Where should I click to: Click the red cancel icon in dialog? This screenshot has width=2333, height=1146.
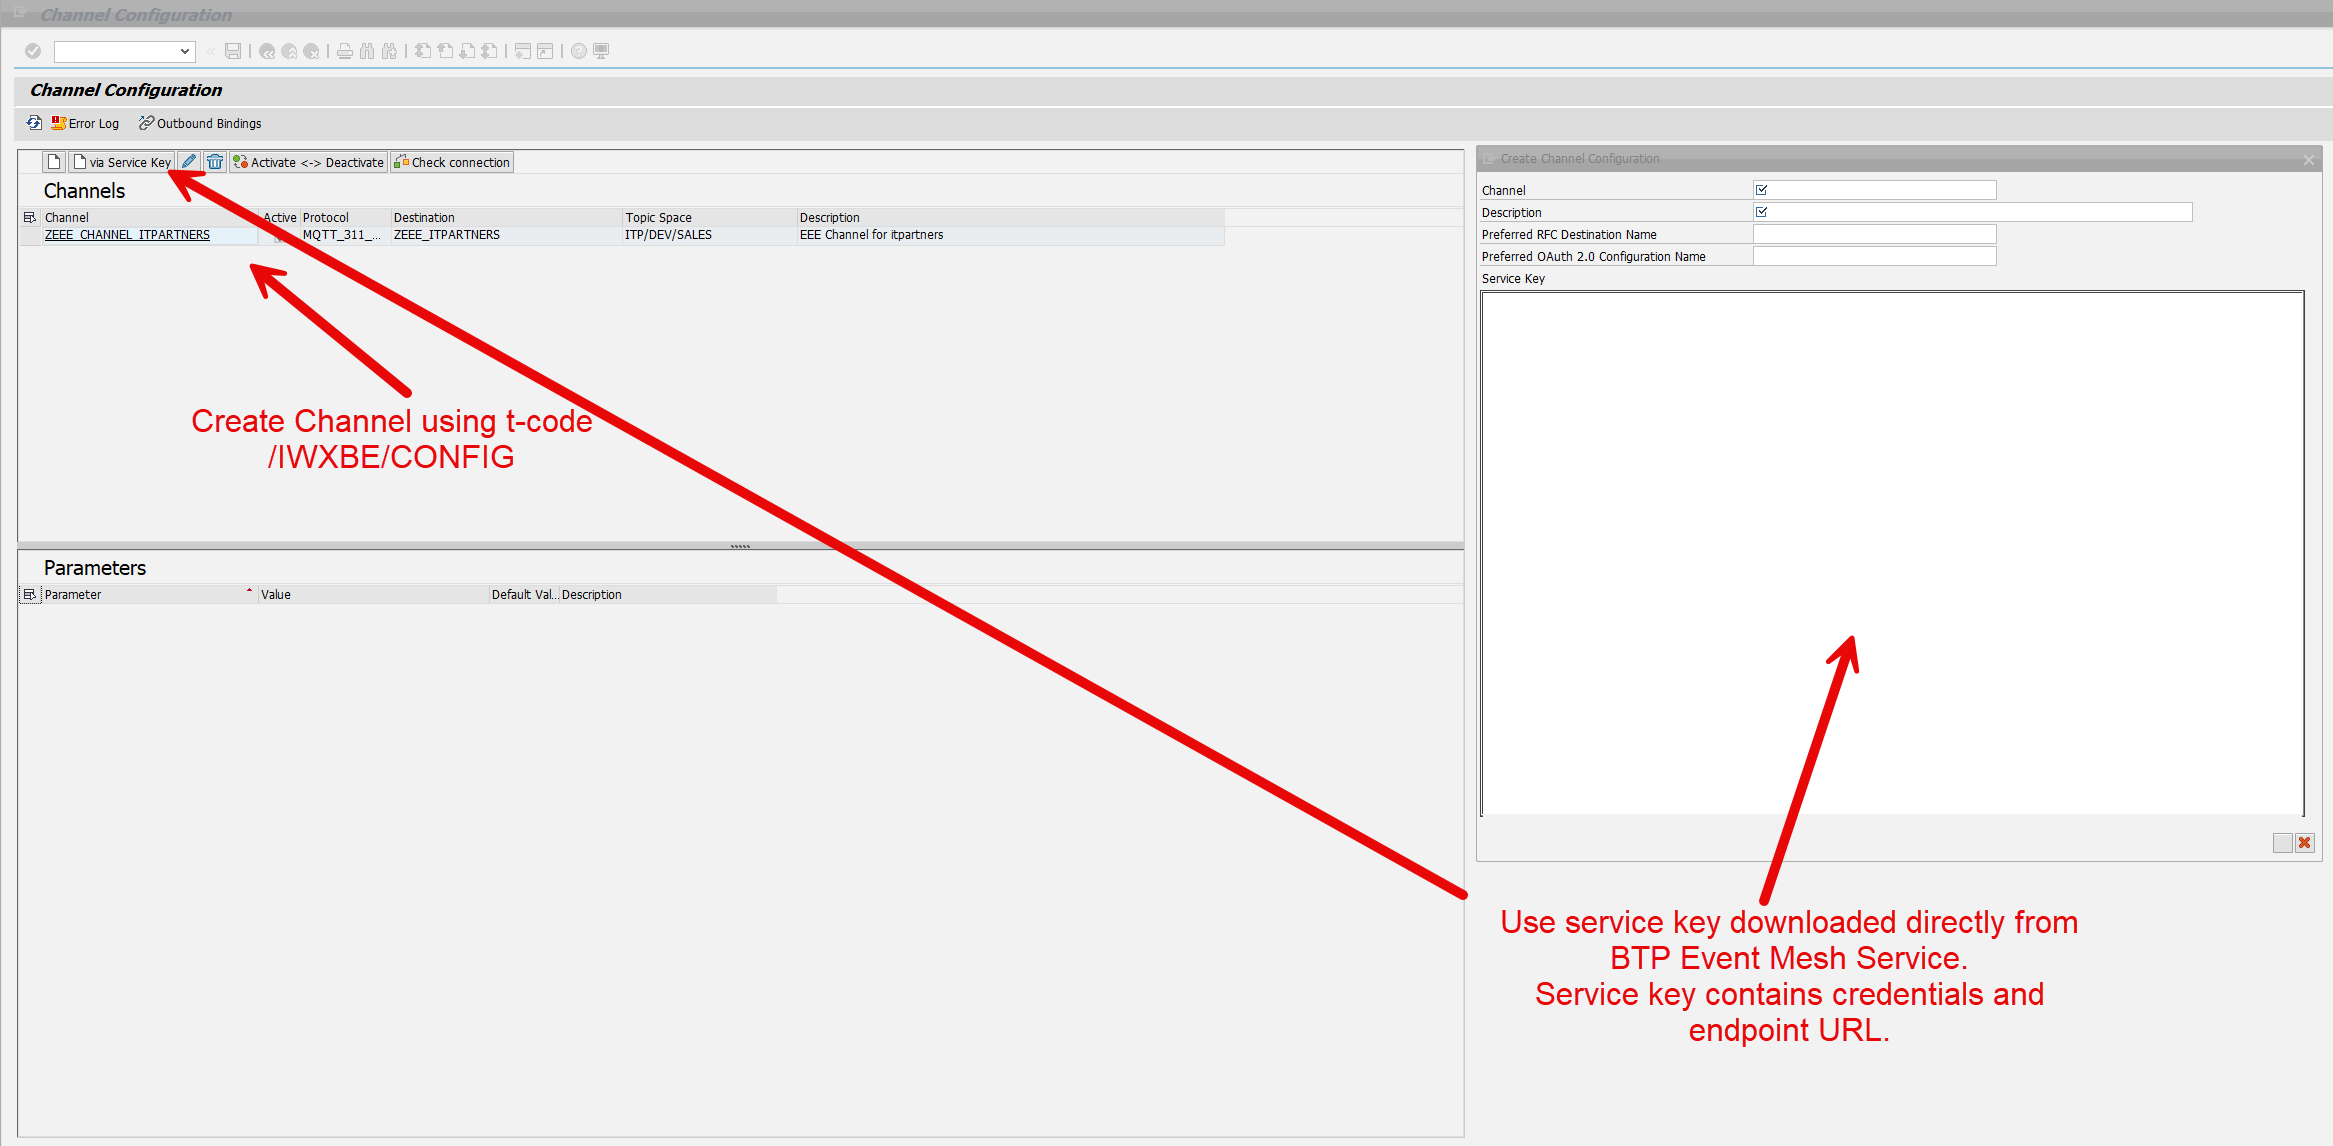tap(2304, 843)
